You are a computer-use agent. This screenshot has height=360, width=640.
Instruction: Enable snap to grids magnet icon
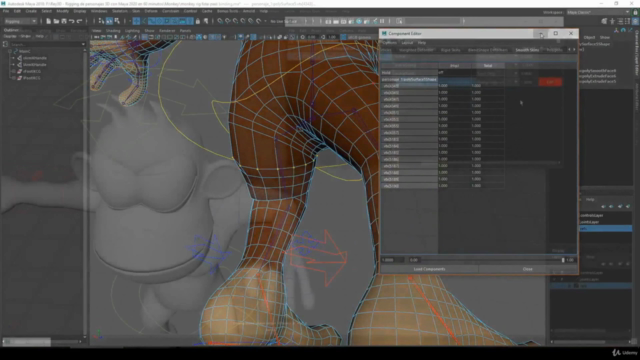click(x=220, y=21)
